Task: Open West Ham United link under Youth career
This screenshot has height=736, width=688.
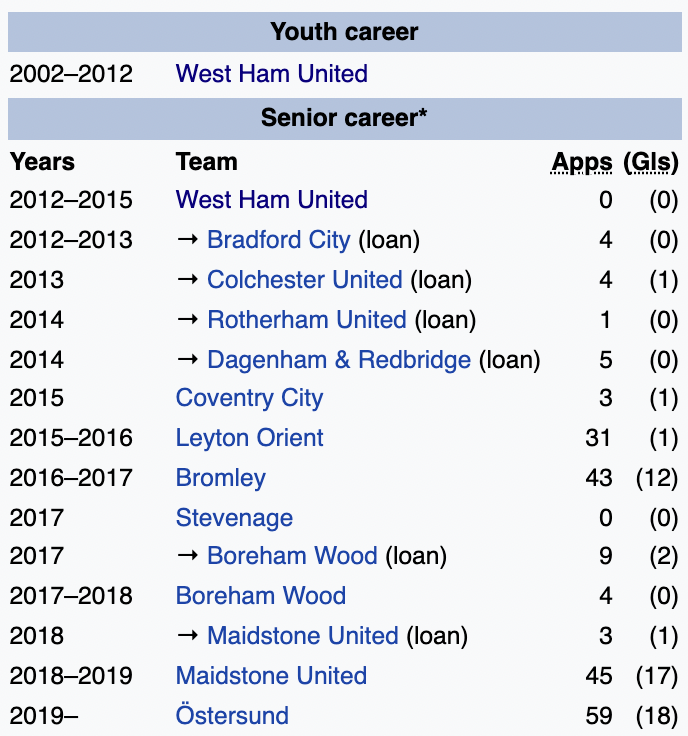Action: pos(271,74)
